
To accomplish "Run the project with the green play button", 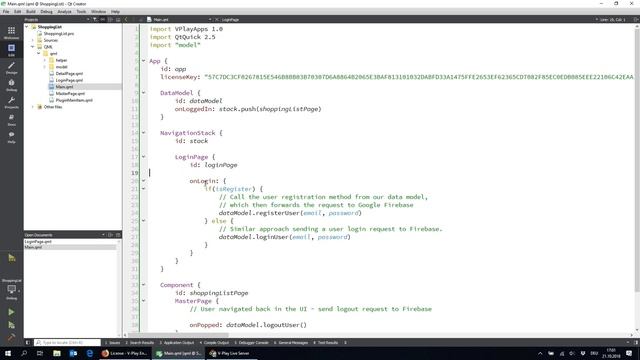I will pyautogui.click(x=11, y=312).
